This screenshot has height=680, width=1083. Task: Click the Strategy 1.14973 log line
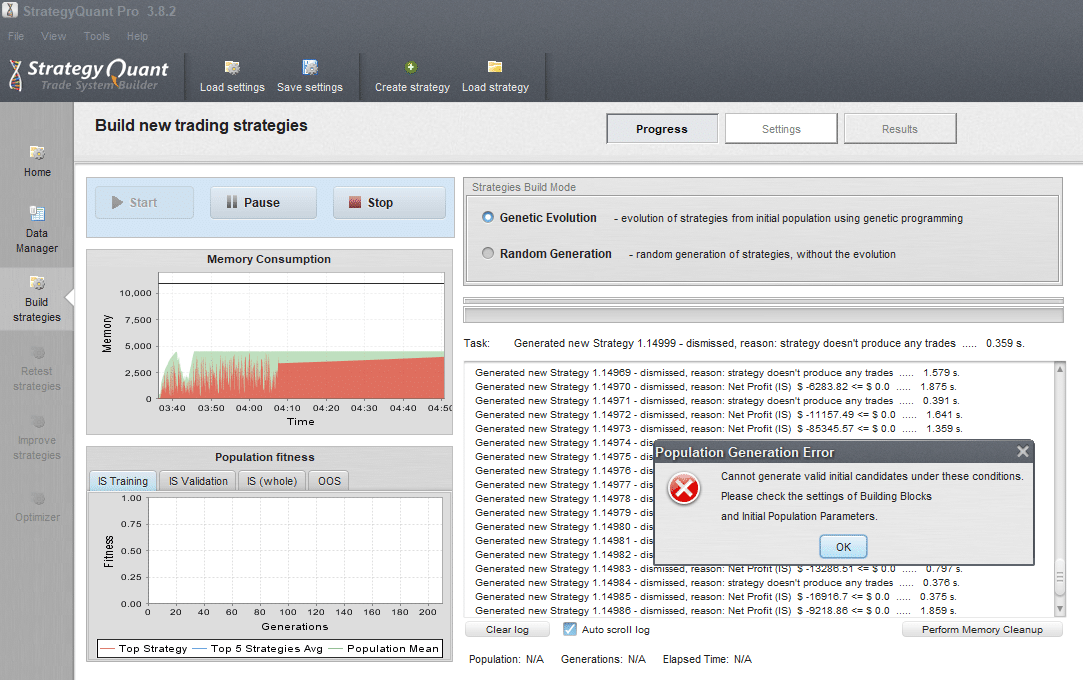click(x=718, y=429)
